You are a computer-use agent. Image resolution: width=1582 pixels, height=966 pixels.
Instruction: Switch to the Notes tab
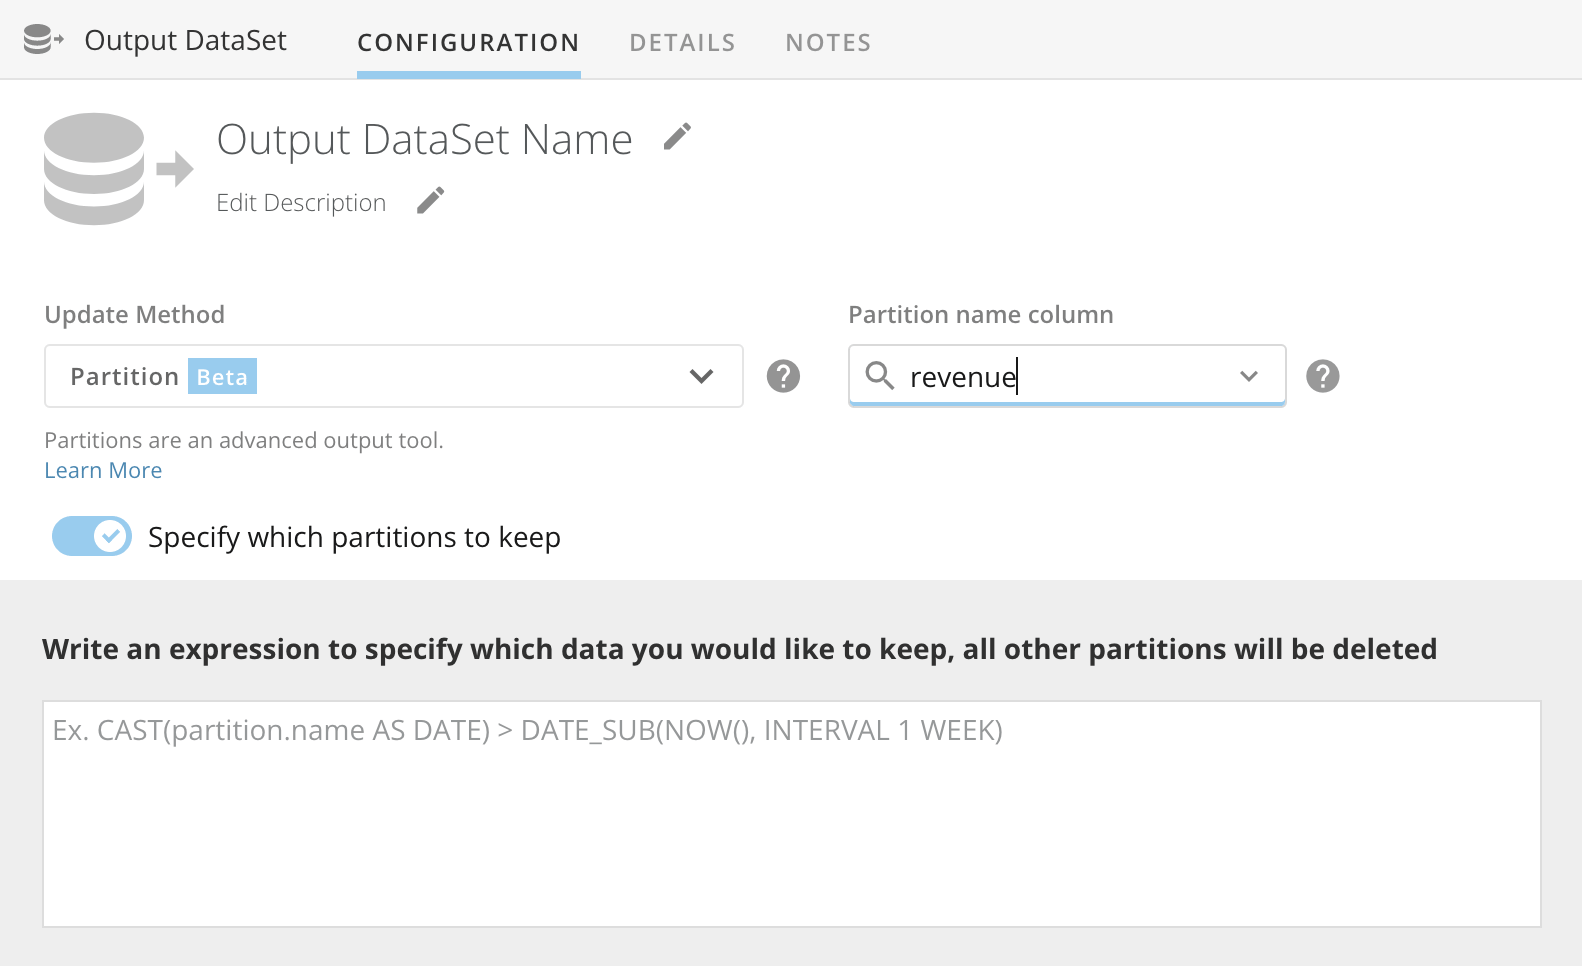point(828,42)
